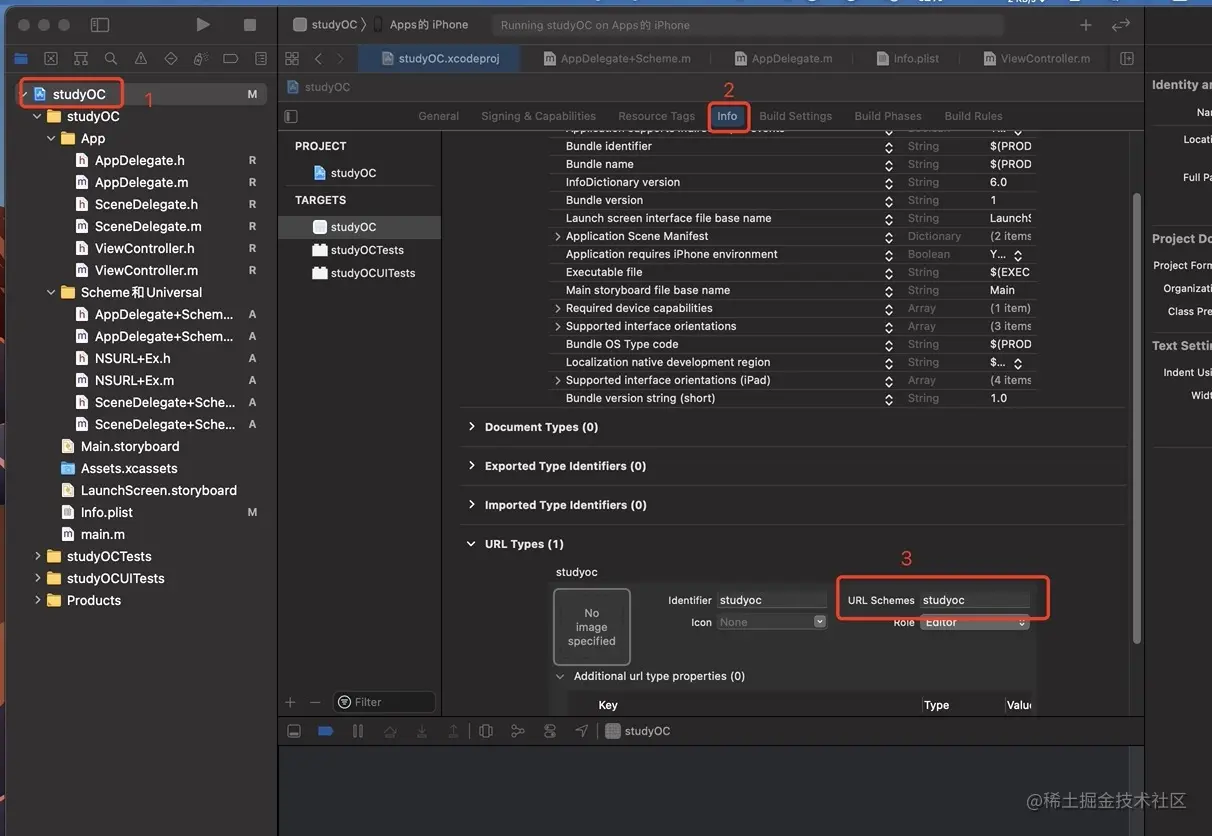1212x836 pixels.
Task: Click the plus button in the top toolbar
Action: click(x=1086, y=25)
